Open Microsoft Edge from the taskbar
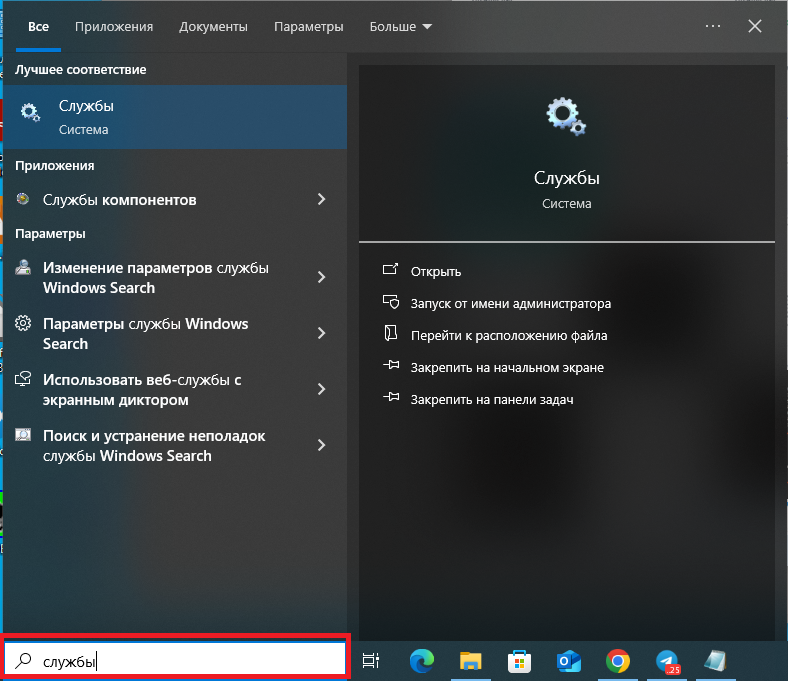Viewport: 788px width, 681px height. [x=422, y=660]
